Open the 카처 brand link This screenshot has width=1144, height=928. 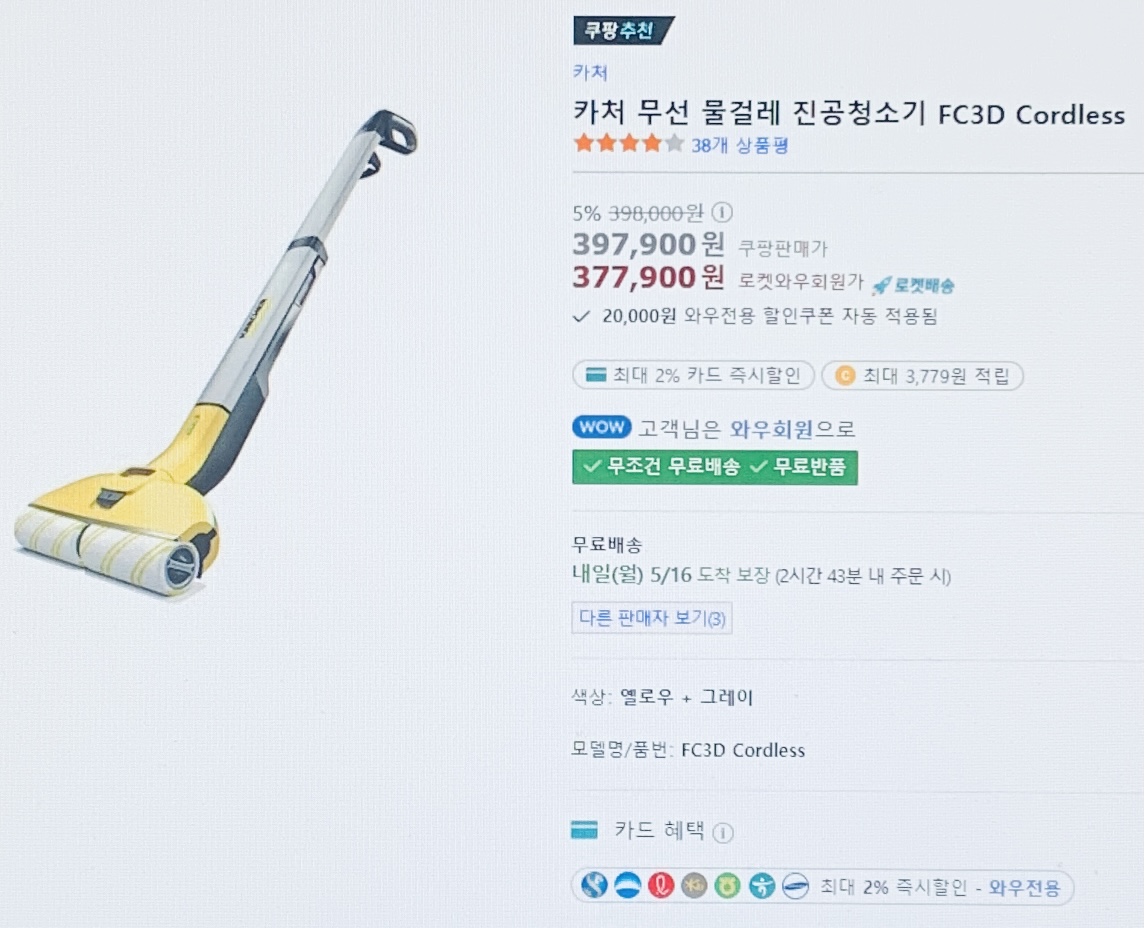pyautogui.click(x=590, y=72)
